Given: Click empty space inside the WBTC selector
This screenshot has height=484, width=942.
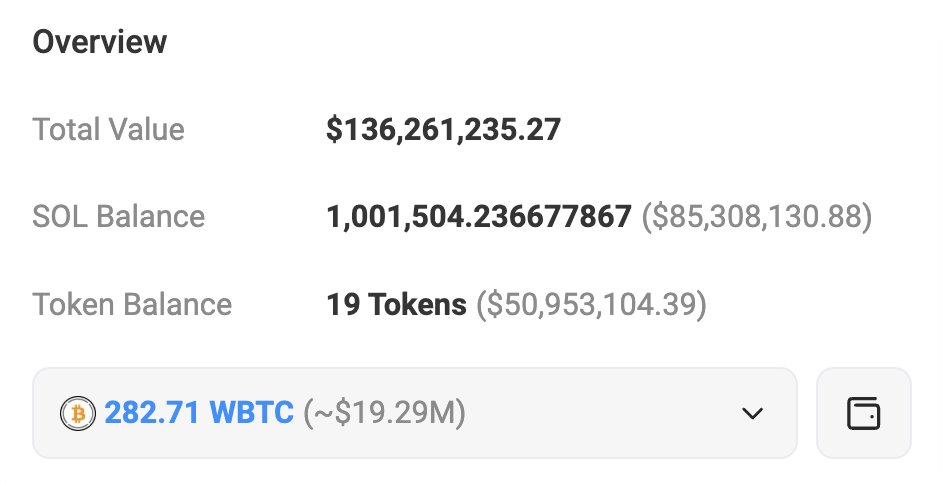Looking at the screenshot, I should pyautogui.click(x=600, y=413).
